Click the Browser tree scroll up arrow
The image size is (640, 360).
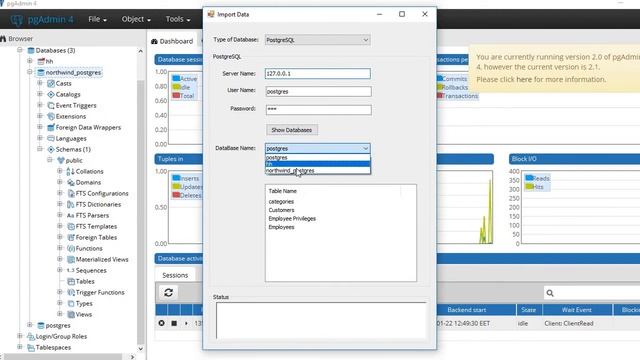141,51
